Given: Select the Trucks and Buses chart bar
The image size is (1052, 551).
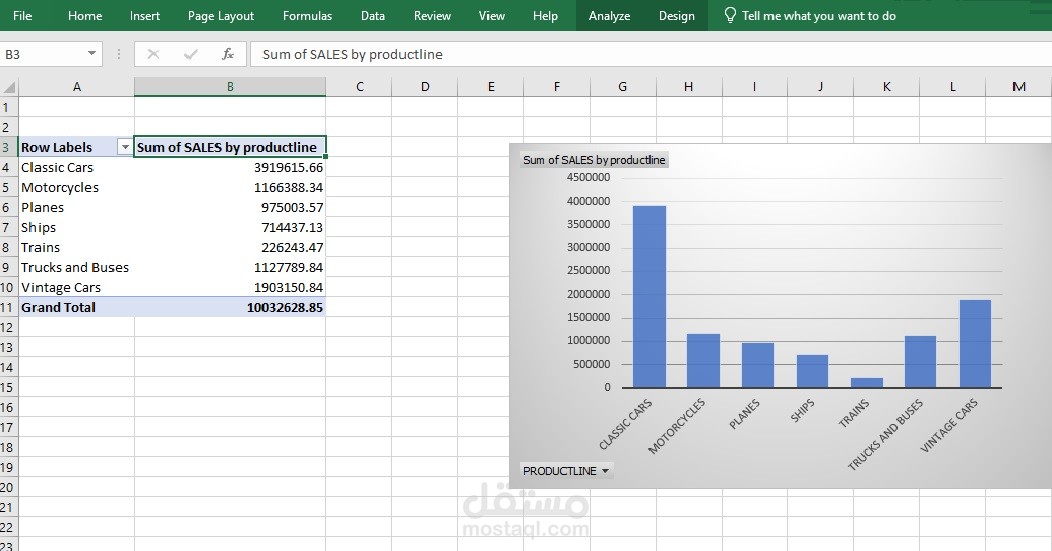Looking at the screenshot, I should point(920,362).
